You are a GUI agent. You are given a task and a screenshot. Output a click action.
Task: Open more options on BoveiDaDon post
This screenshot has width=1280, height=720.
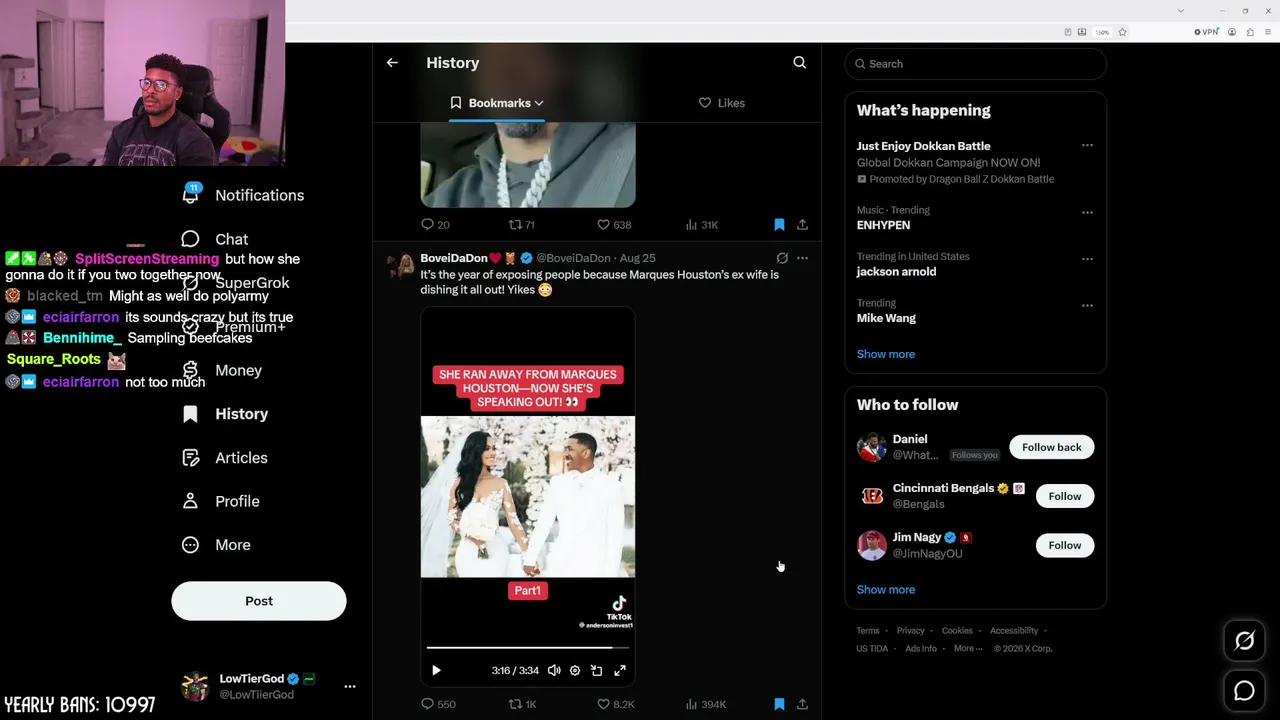[802, 258]
